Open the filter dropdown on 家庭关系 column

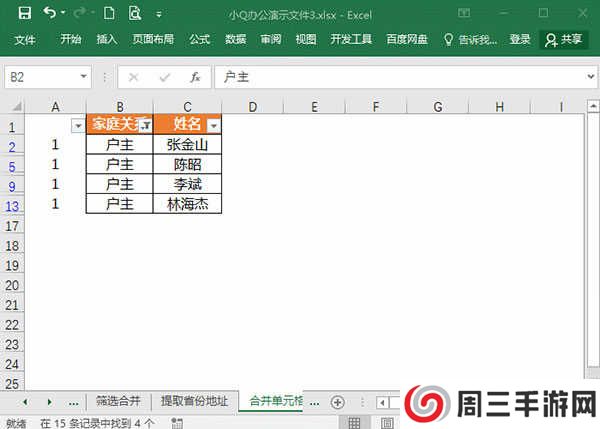[146, 125]
